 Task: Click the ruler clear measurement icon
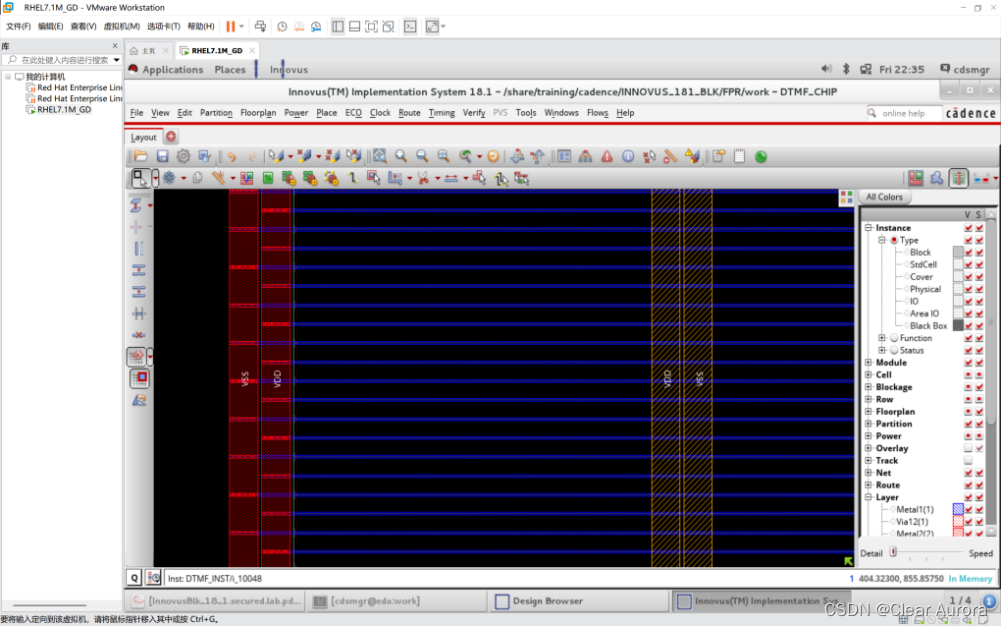[x=670, y=156]
